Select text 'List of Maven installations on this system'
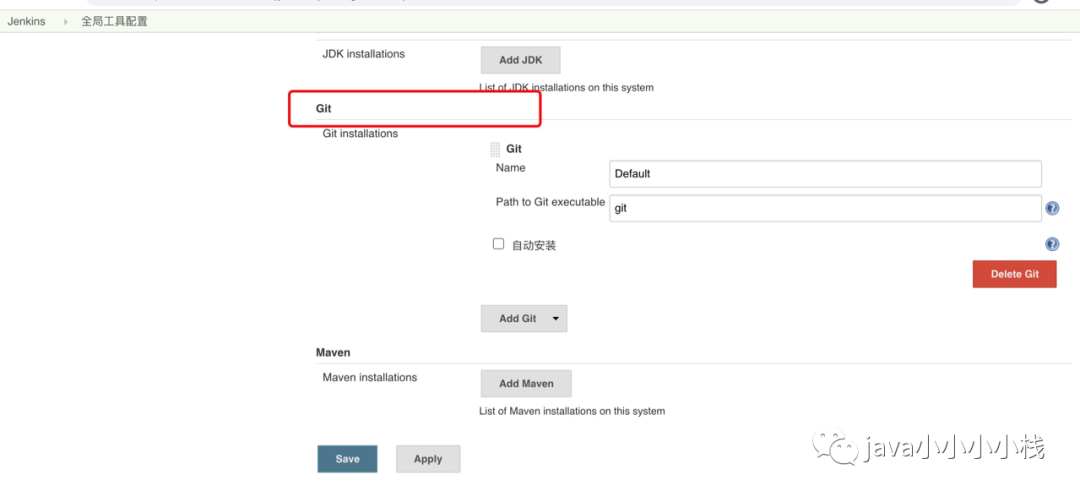Screen dimensions: 1080x497 click(572, 411)
